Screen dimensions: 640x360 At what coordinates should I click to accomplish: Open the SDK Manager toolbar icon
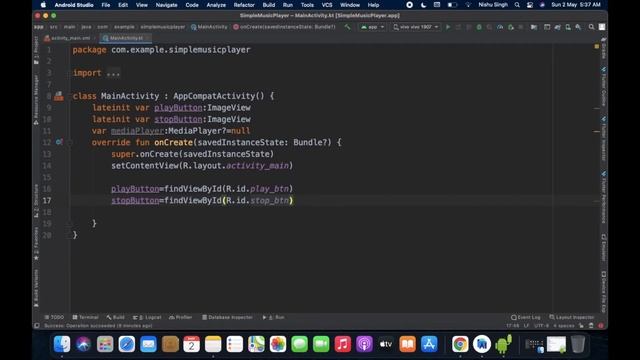(578, 27)
